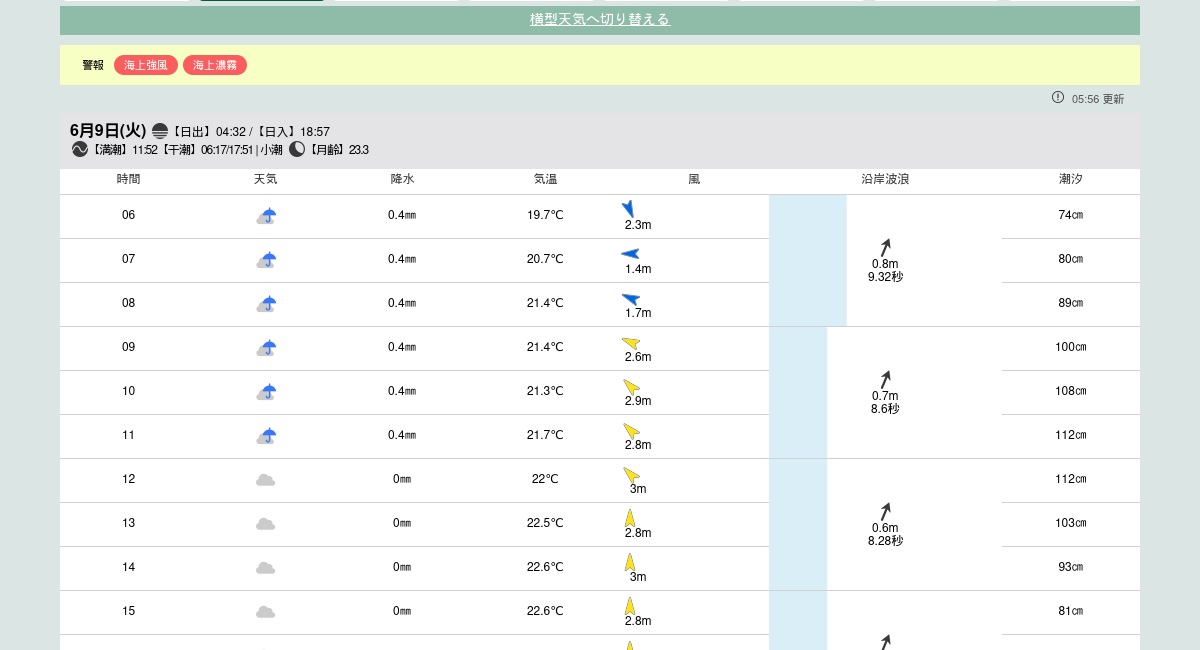Click the rain umbrella icon at 06
This screenshot has height=650, width=1200.
(266, 215)
